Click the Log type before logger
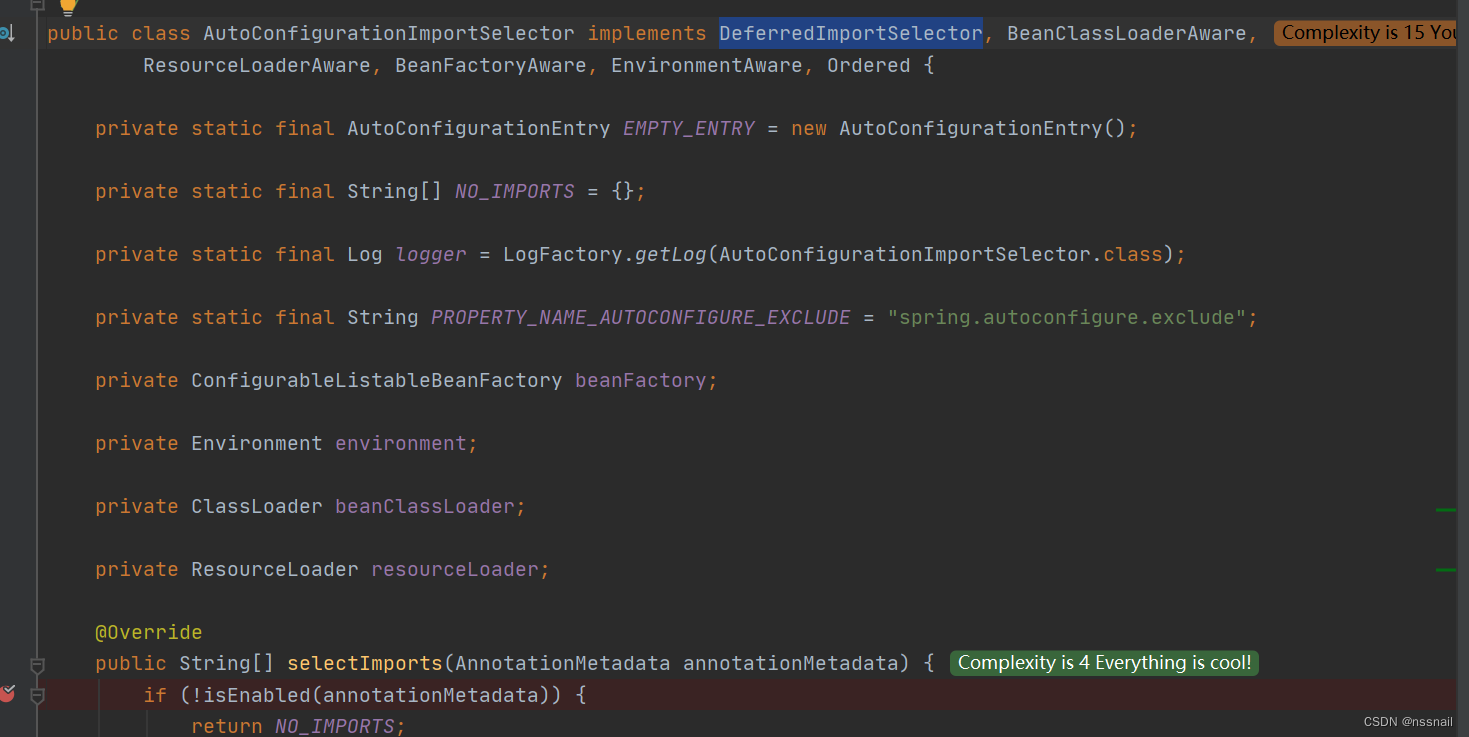This screenshot has height=737, width=1469. point(365,254)
